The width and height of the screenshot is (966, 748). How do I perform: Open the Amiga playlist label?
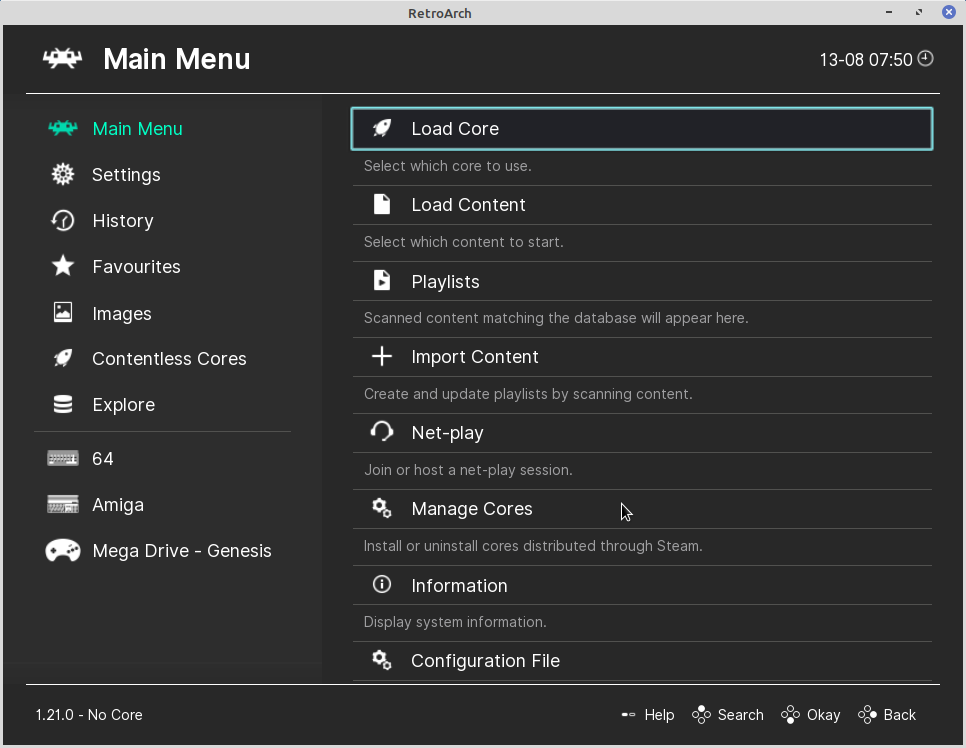click(118, 505)
